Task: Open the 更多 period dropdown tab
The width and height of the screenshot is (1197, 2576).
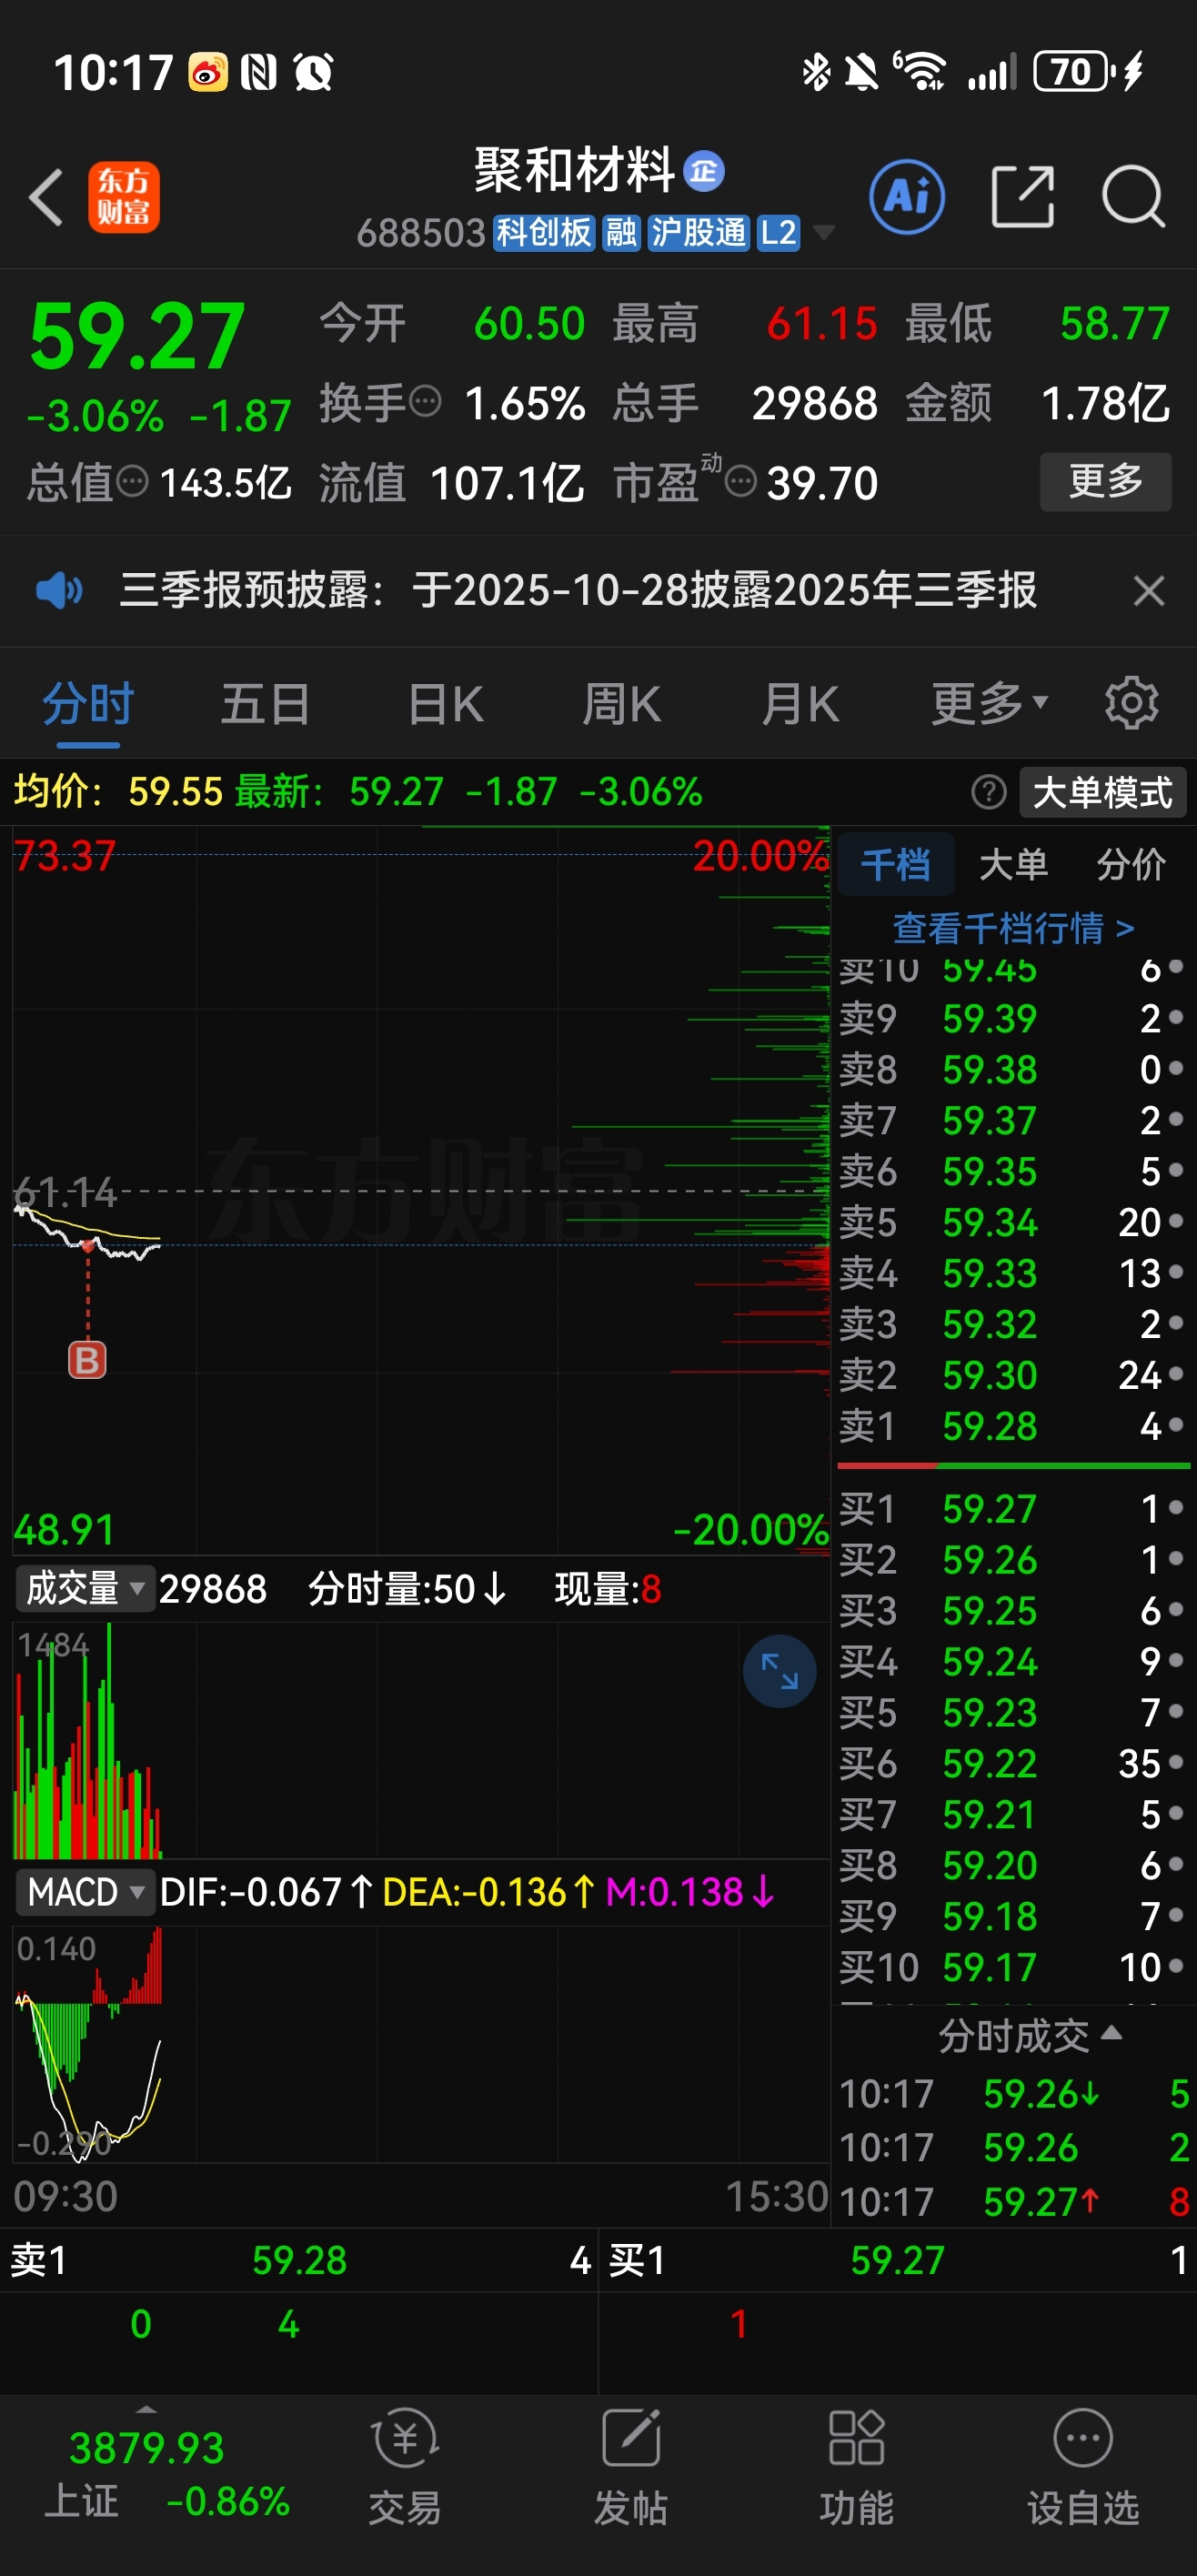Action: coord(990,703)
